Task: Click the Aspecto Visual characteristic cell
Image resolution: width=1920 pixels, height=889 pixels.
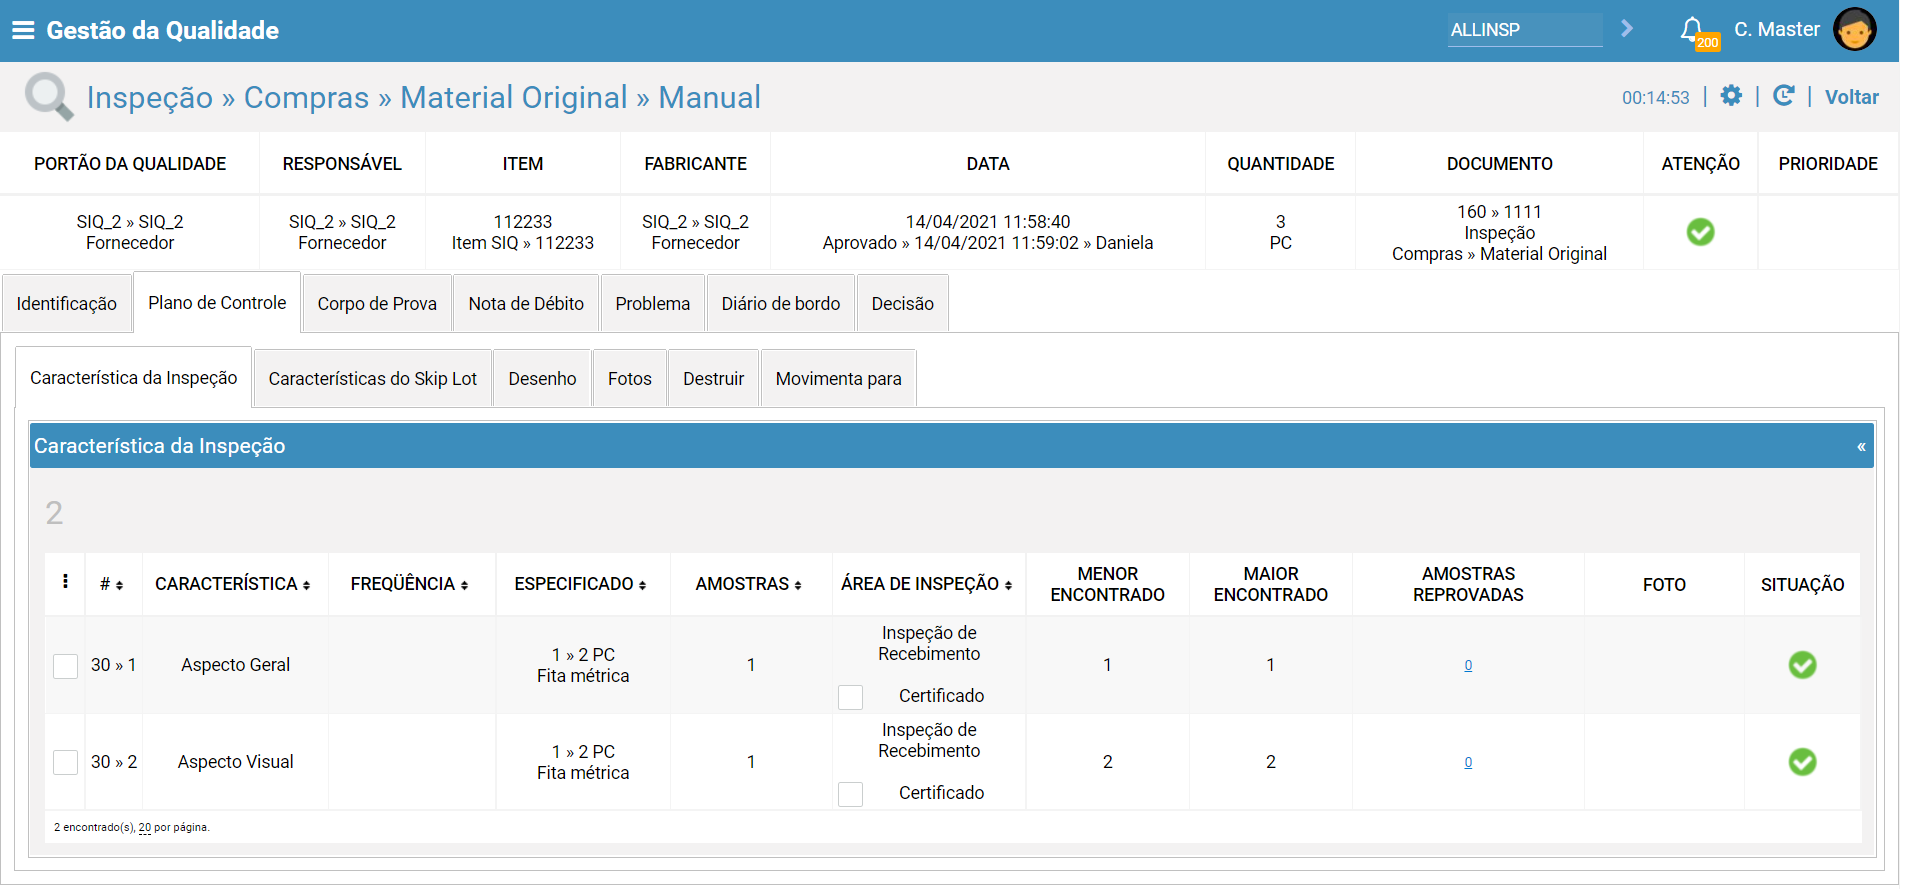Action: point(236,762)
